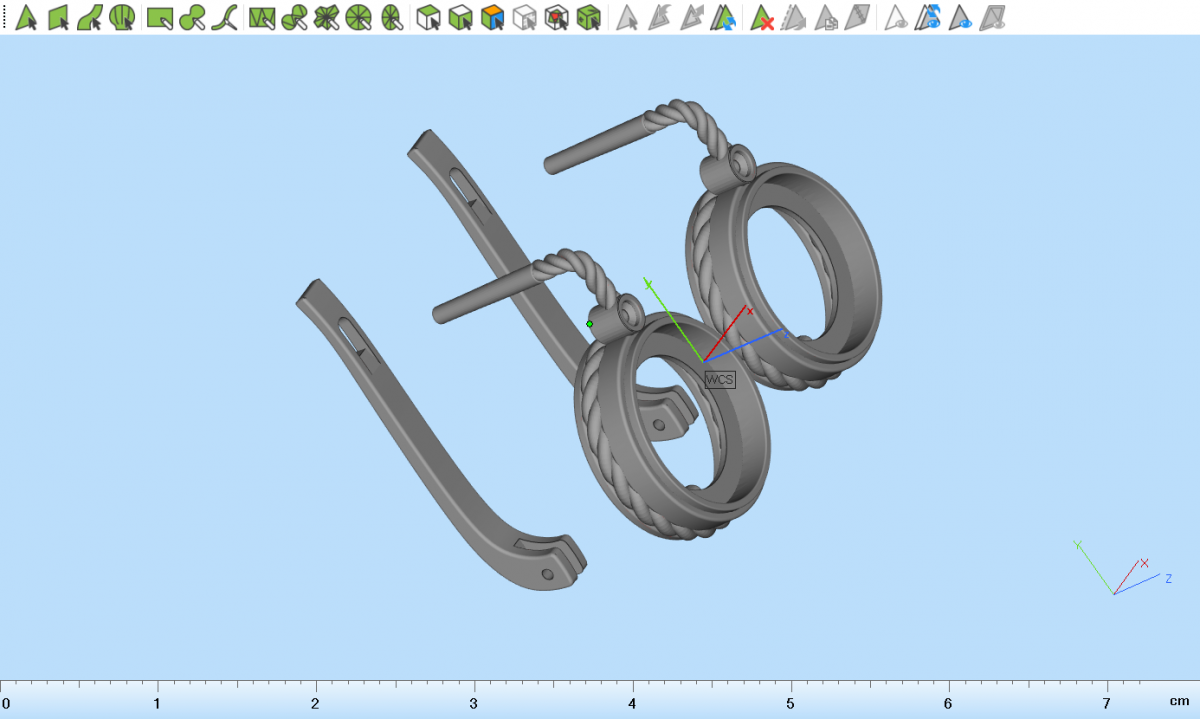Choose the Mark Plane tool

(58, 17)
